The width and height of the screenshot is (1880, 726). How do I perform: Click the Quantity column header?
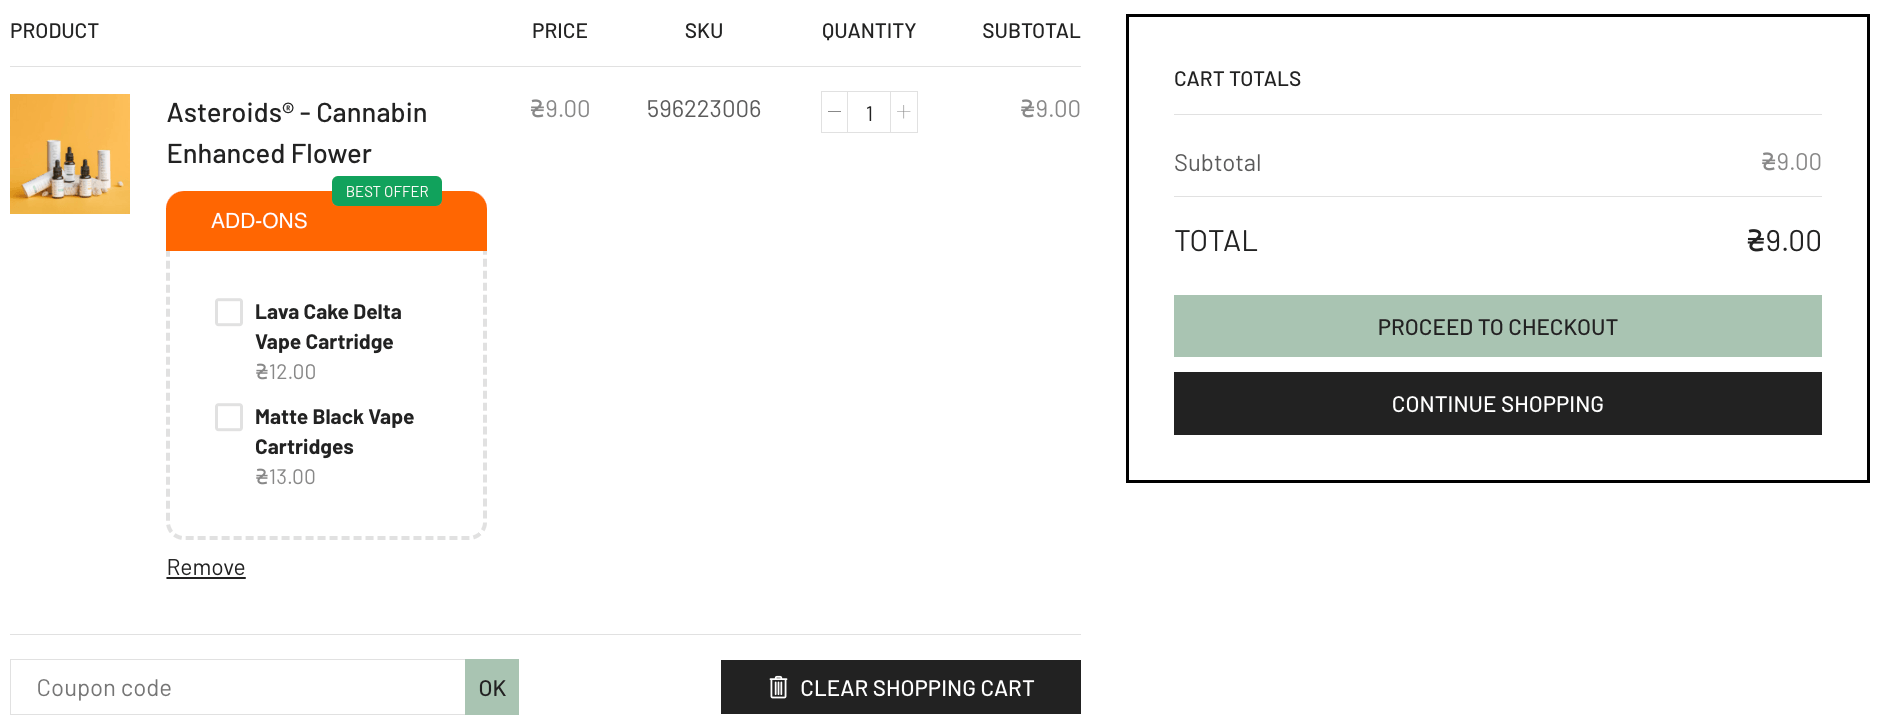(x=868, y=31)
